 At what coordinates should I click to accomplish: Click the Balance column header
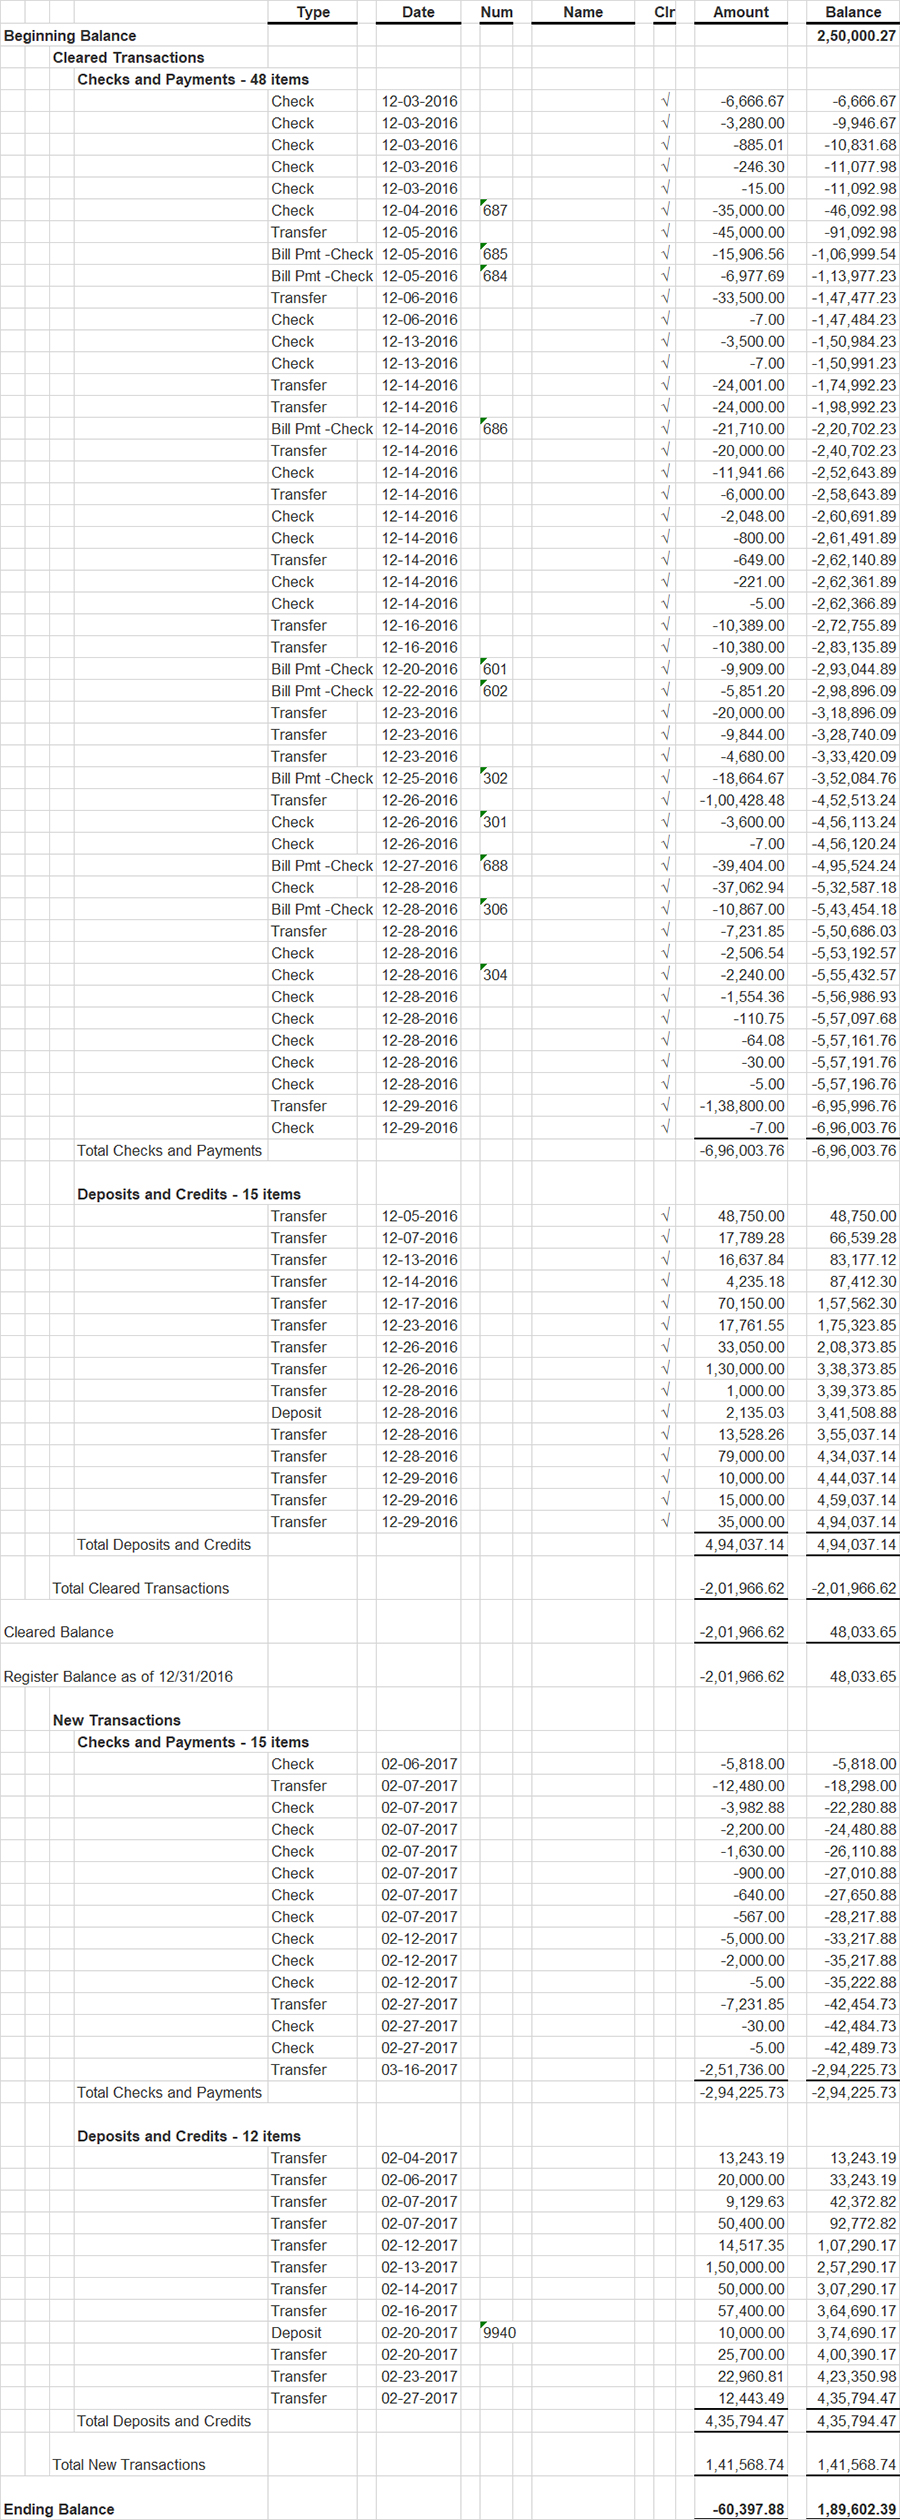pos(853,12)
